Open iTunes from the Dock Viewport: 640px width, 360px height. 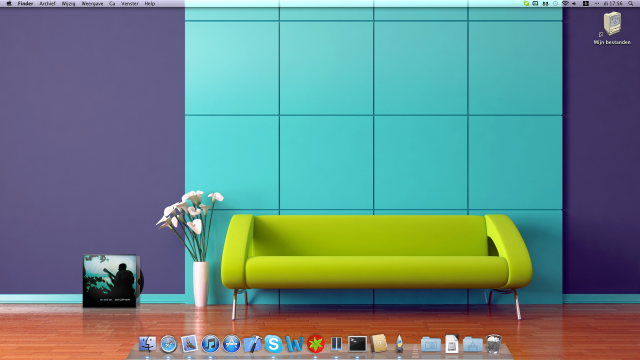click(210, 344)
